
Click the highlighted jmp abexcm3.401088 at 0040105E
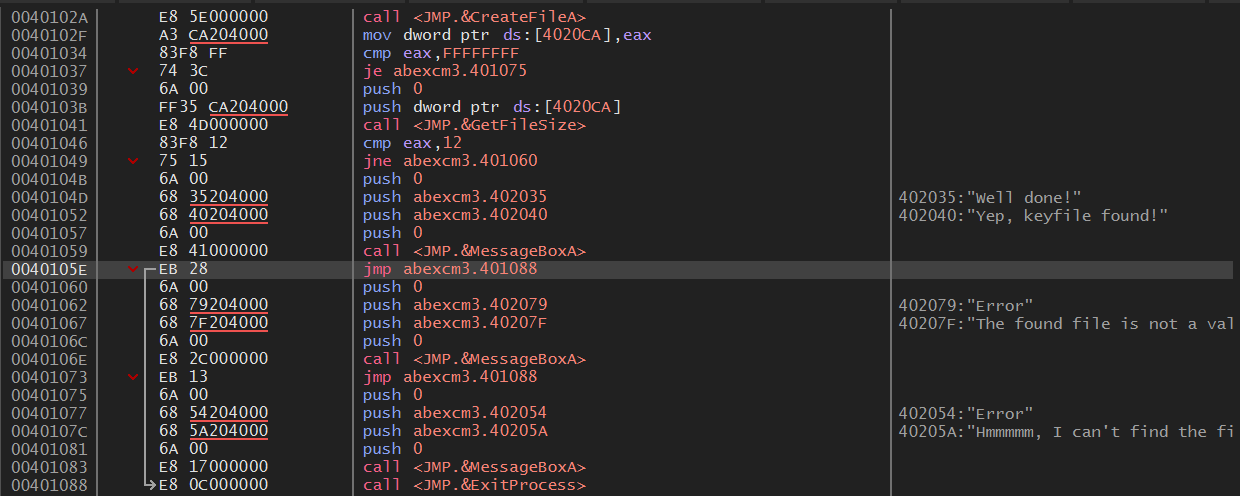coord(450,269)
